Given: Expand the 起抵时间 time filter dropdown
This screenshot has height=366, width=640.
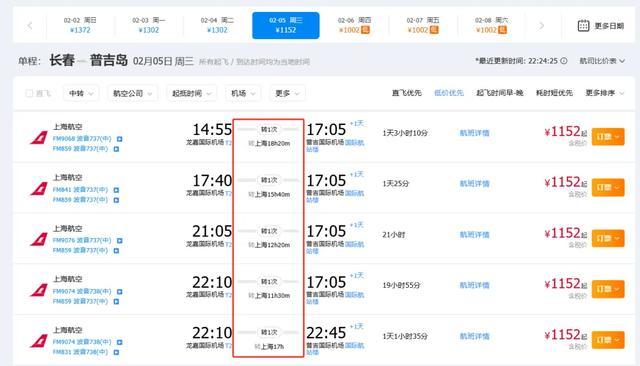Looking at the screenshot, I should 191,93.
